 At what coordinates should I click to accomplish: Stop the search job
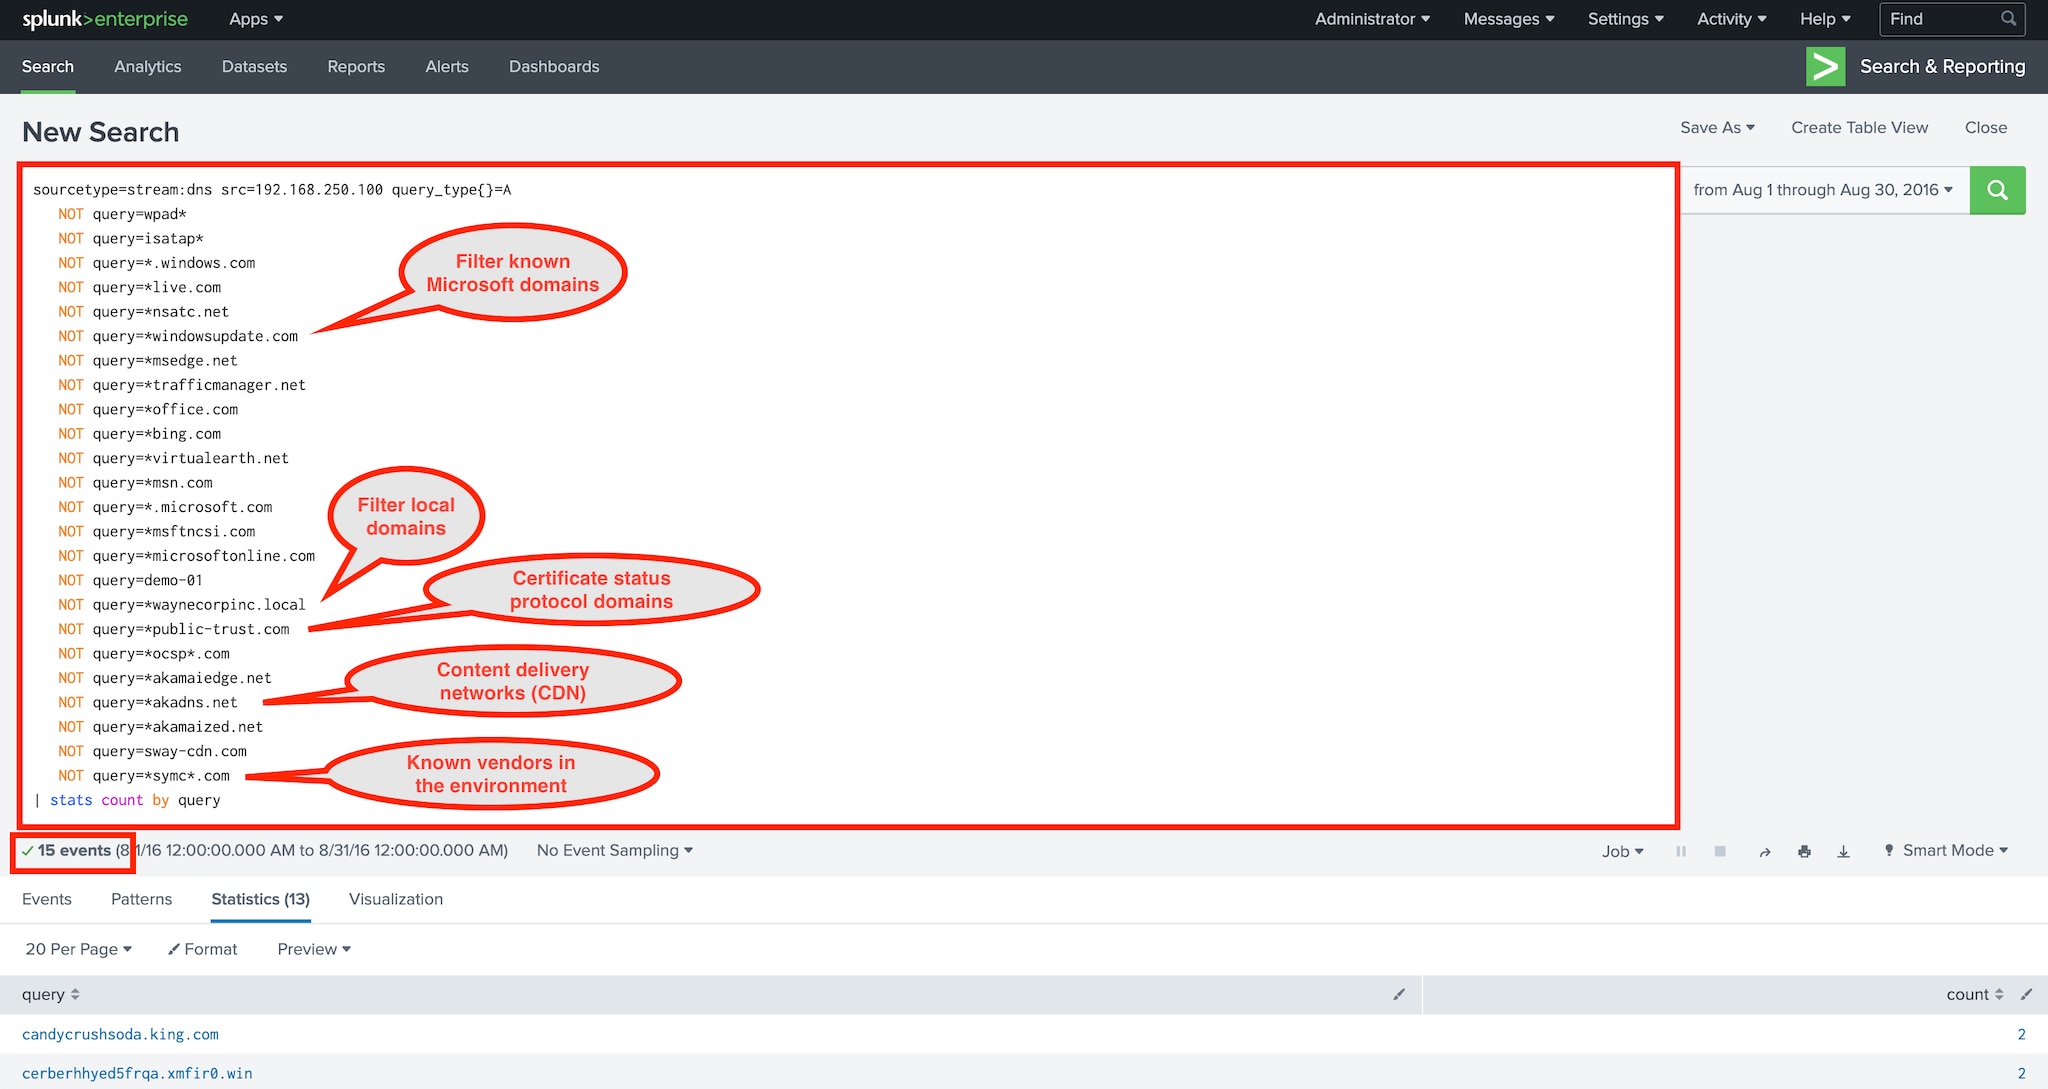(1720, 851)
